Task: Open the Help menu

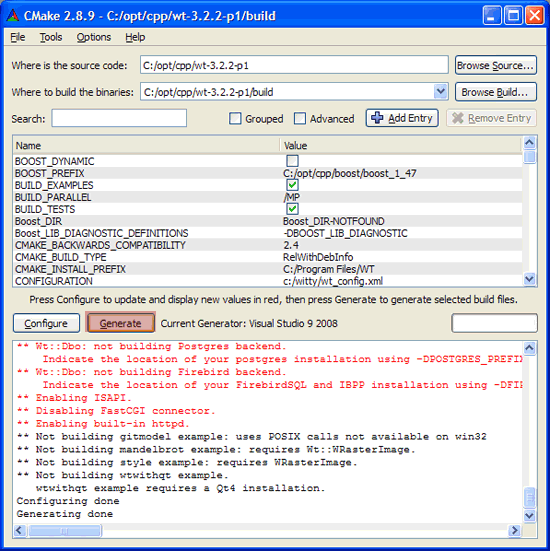Action: [135, 37]
